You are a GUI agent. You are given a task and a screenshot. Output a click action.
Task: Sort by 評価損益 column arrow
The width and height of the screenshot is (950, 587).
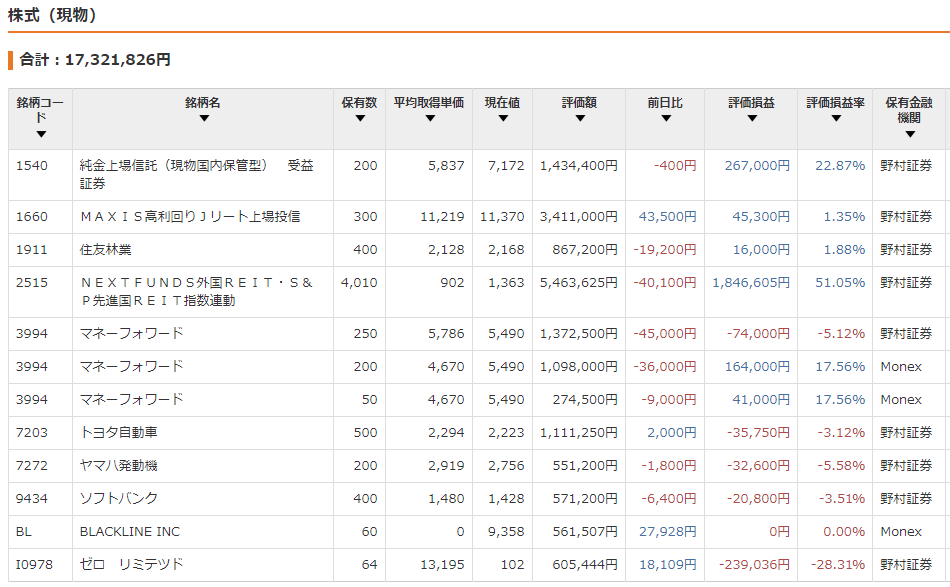752,118
